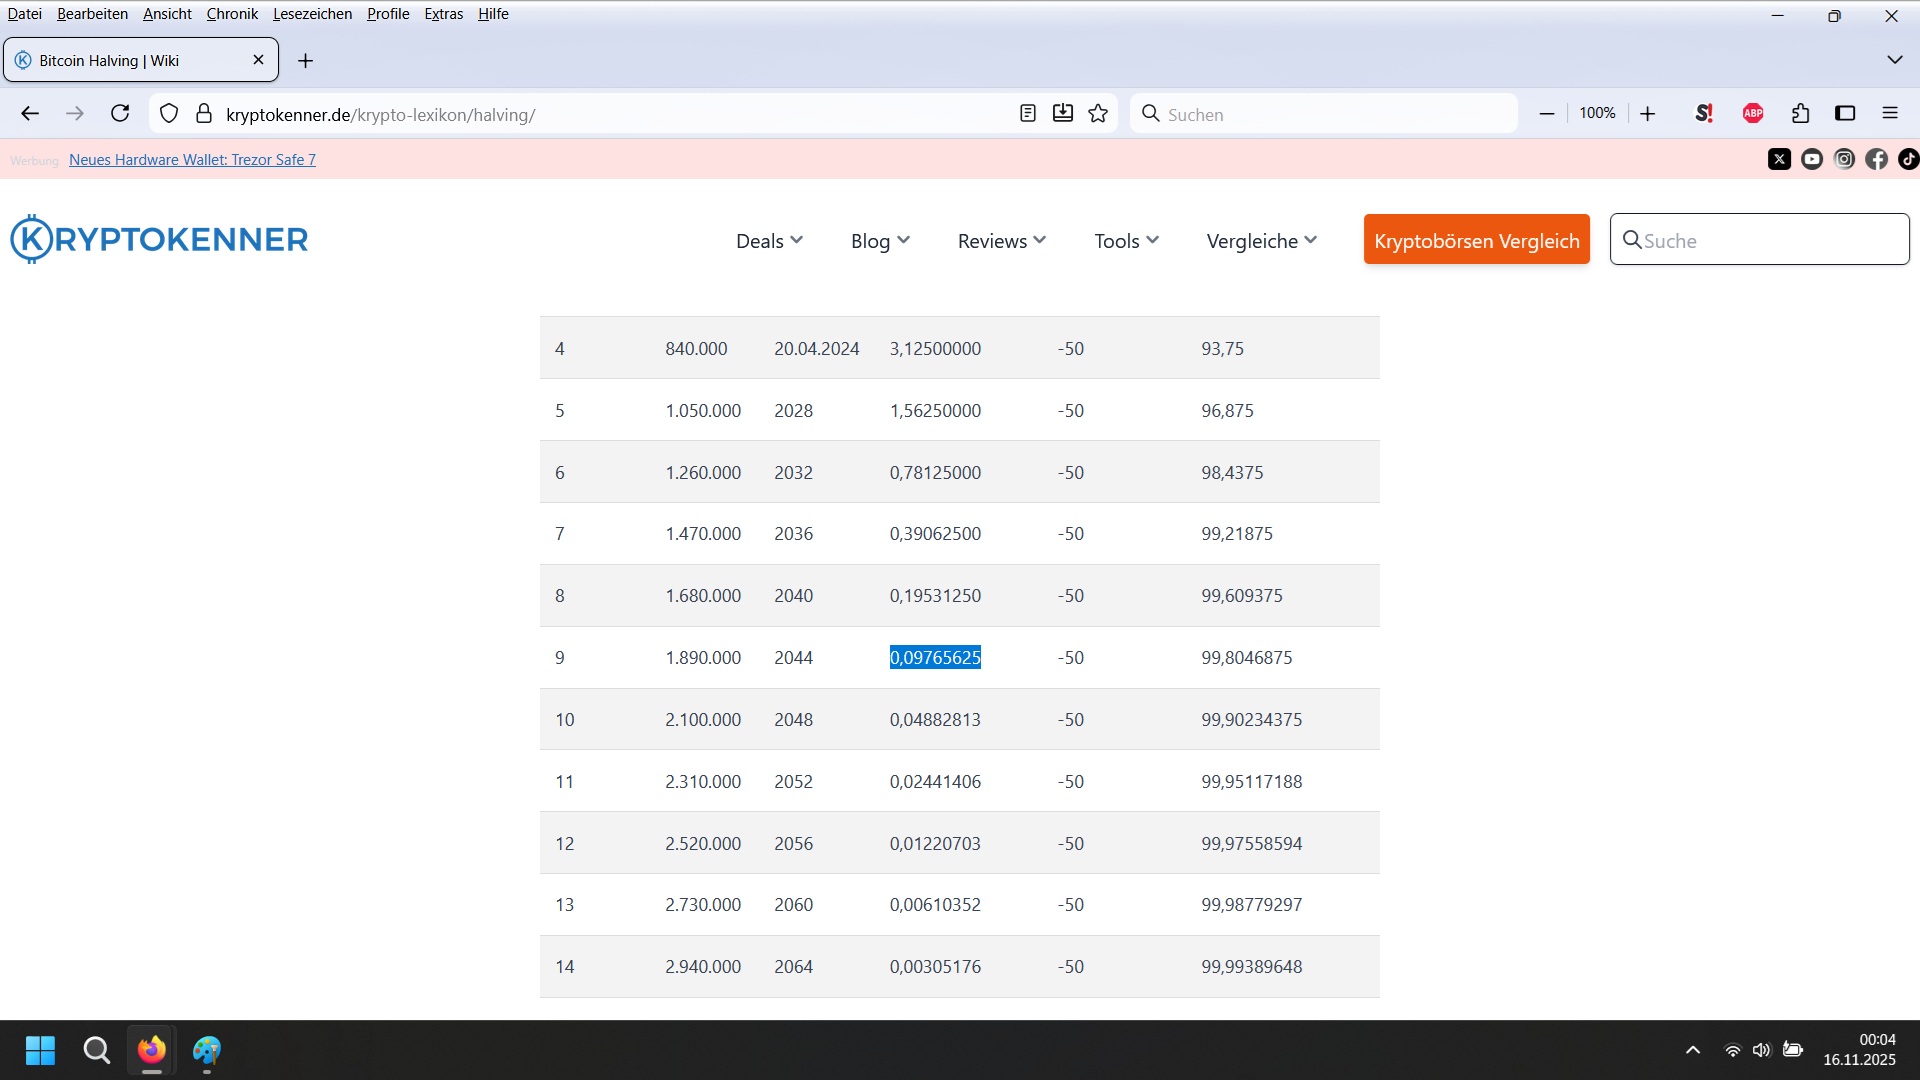Expand the Reviews dropdown menu

1001,241
